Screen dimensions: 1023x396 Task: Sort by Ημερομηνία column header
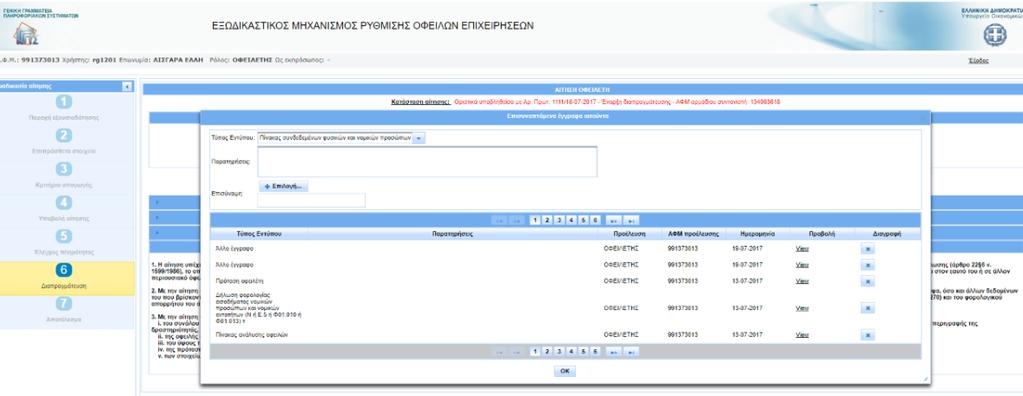pos(757,233)
